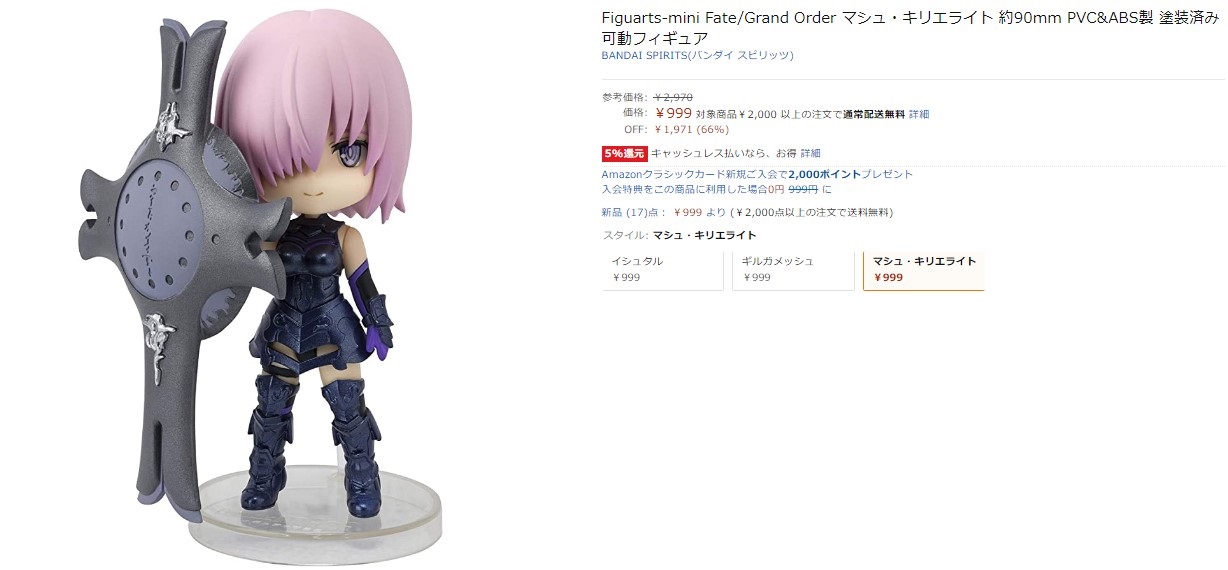Select the イシュタル style option
1228x570 pixels.
click(662, 270)
